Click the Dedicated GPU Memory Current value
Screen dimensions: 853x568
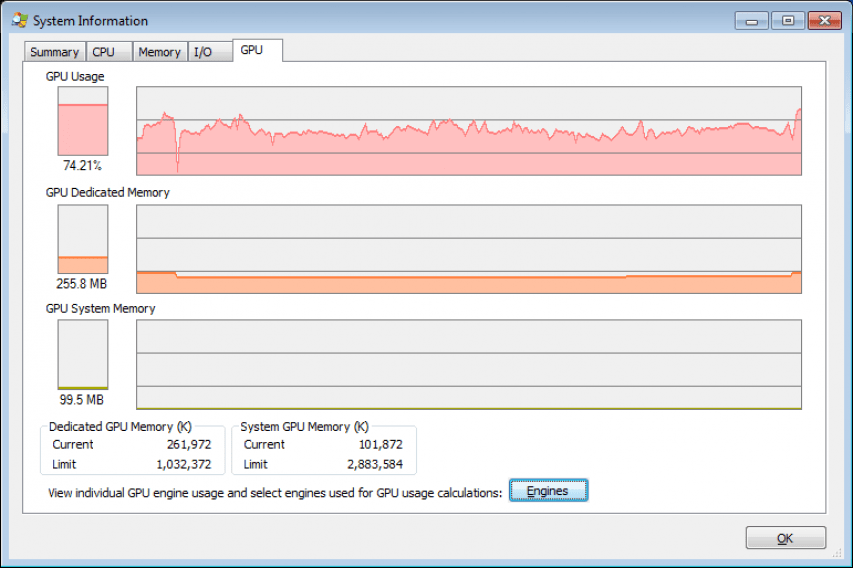tap(189, 444)
